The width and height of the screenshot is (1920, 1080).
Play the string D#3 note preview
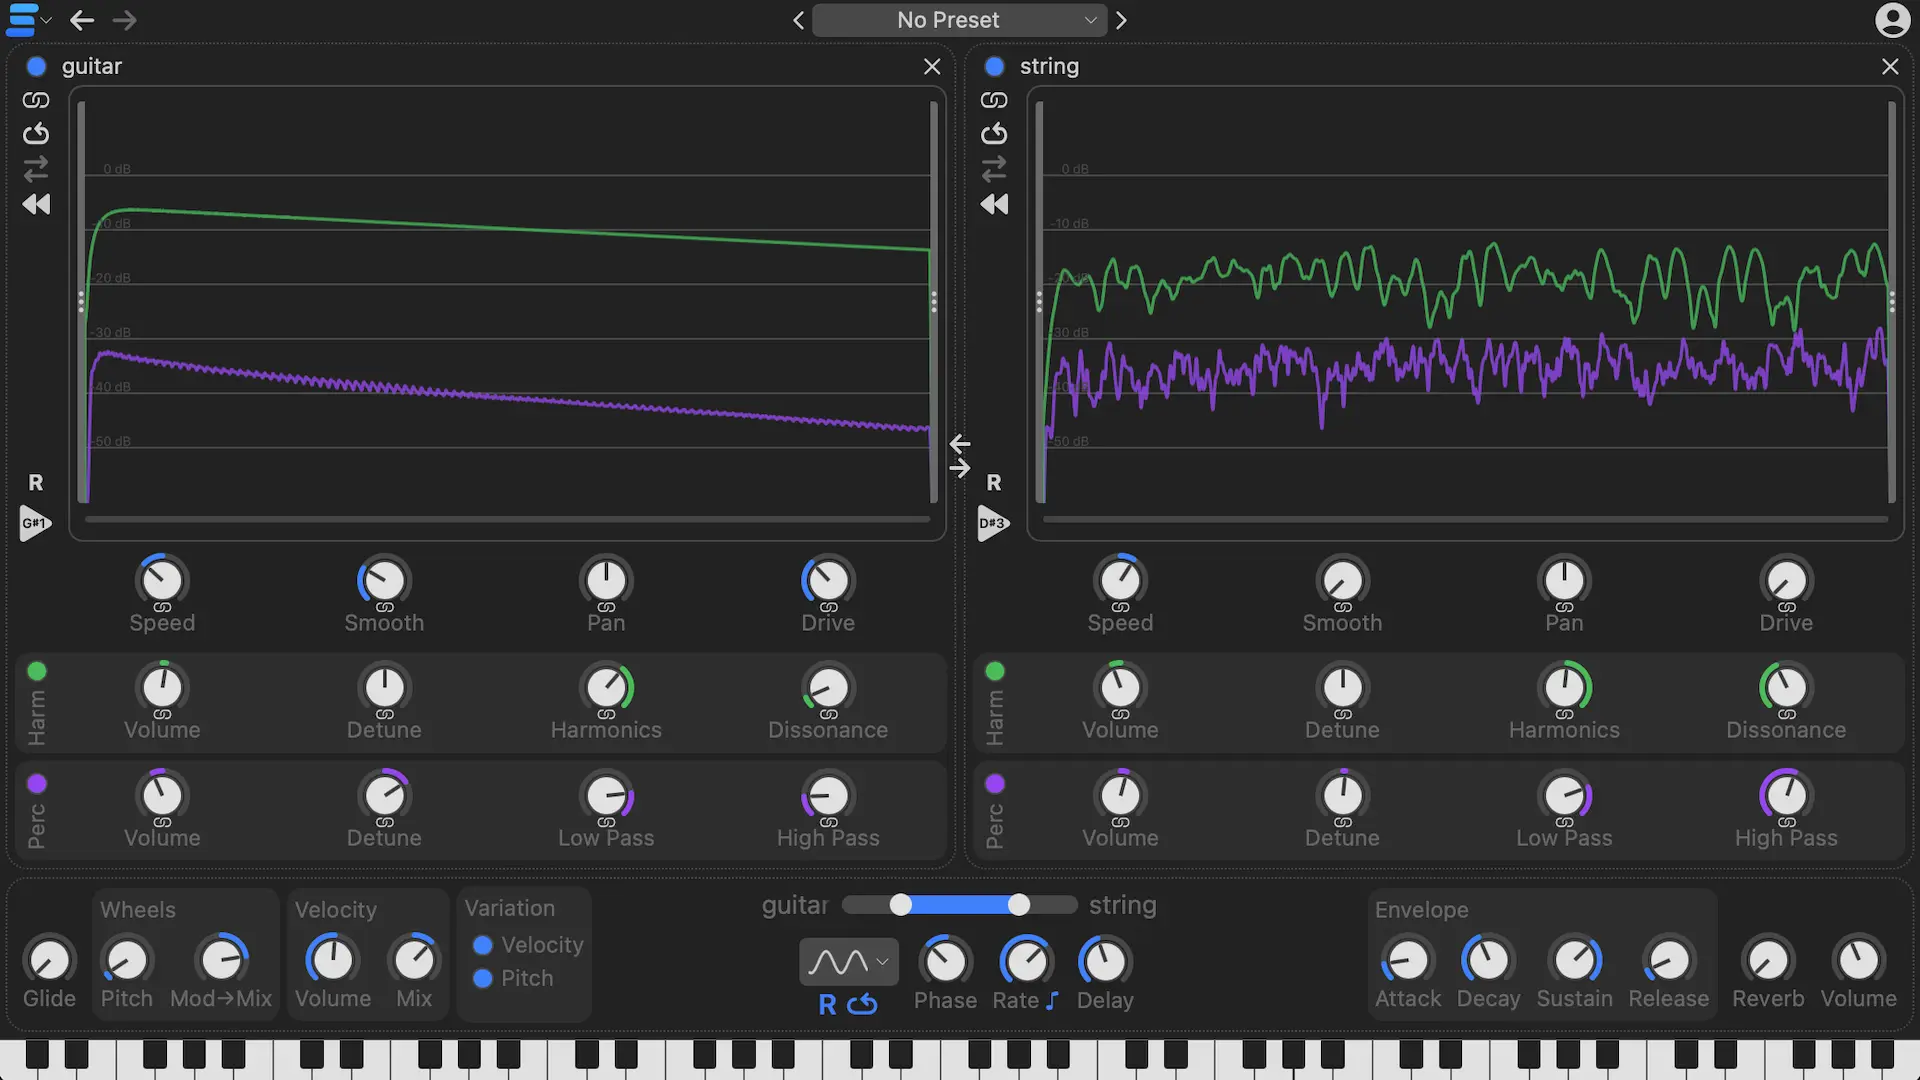click(993, 523)
